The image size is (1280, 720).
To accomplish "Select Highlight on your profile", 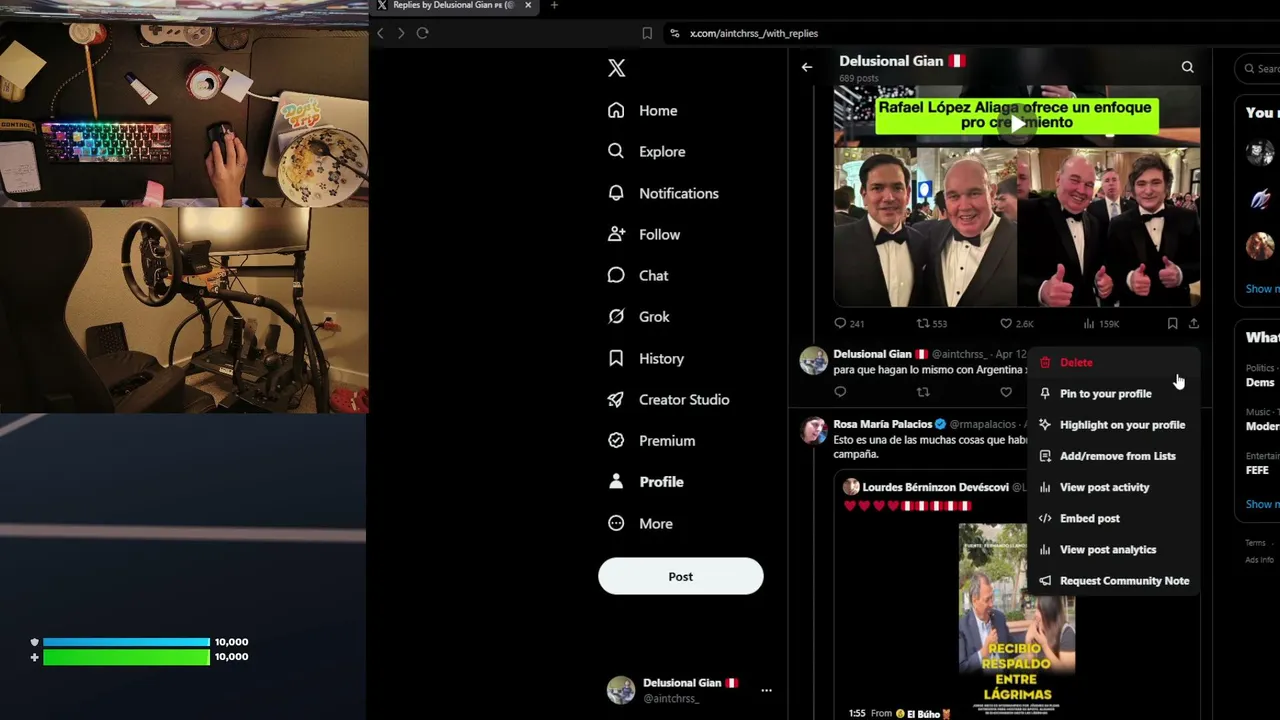I will coord(1114,425).
